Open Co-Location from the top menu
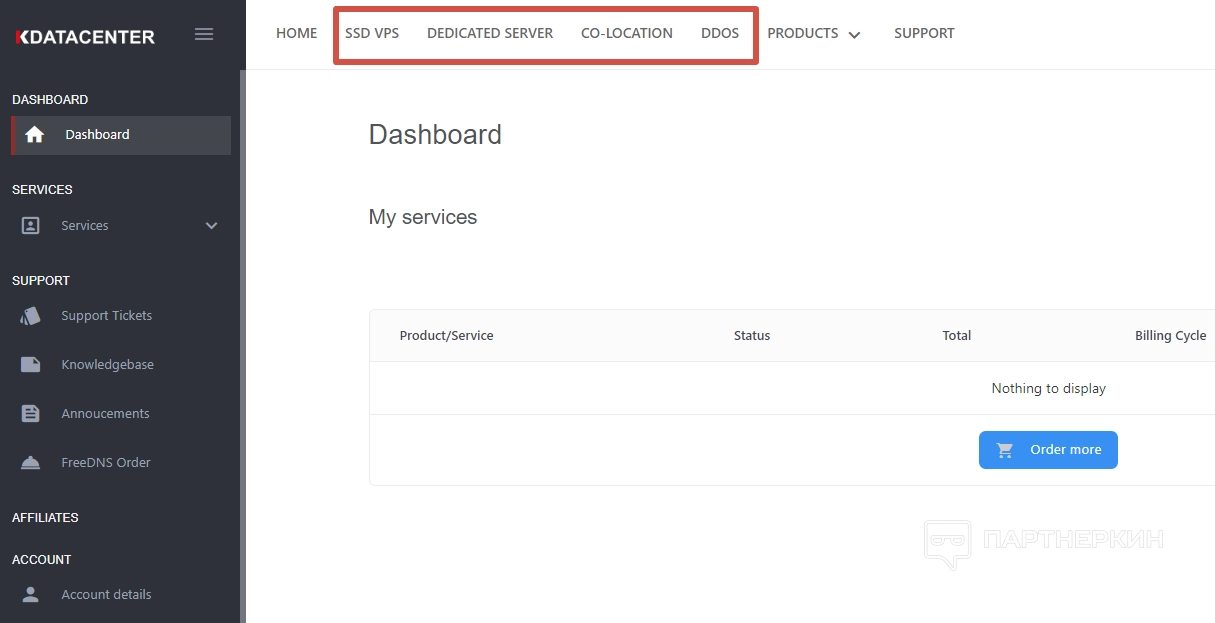The image size is (1215, 623). point(627,33)
